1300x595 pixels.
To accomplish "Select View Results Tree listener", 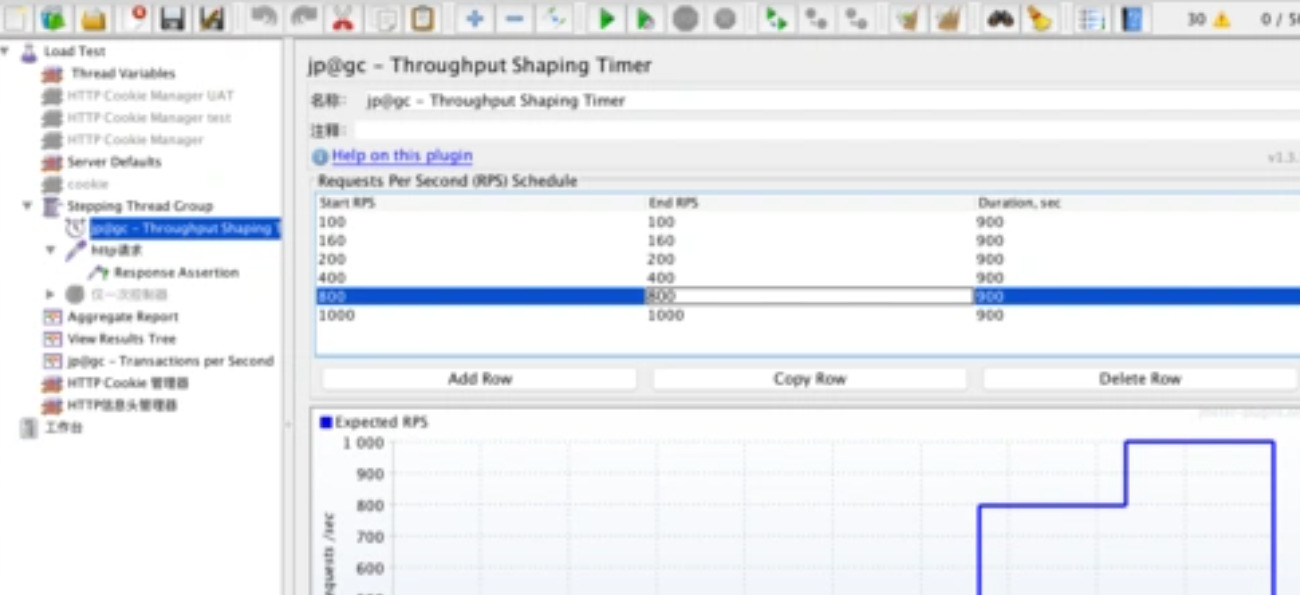I will [122, 339].
